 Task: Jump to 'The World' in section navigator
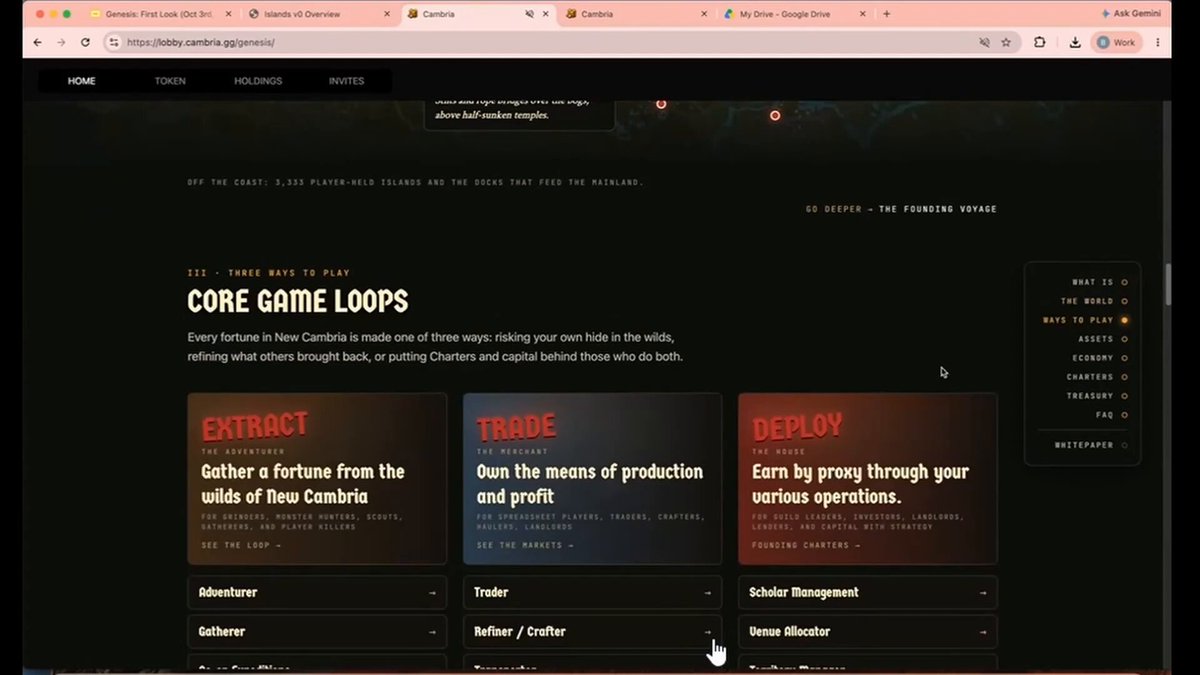click(x=1094, y=301)
